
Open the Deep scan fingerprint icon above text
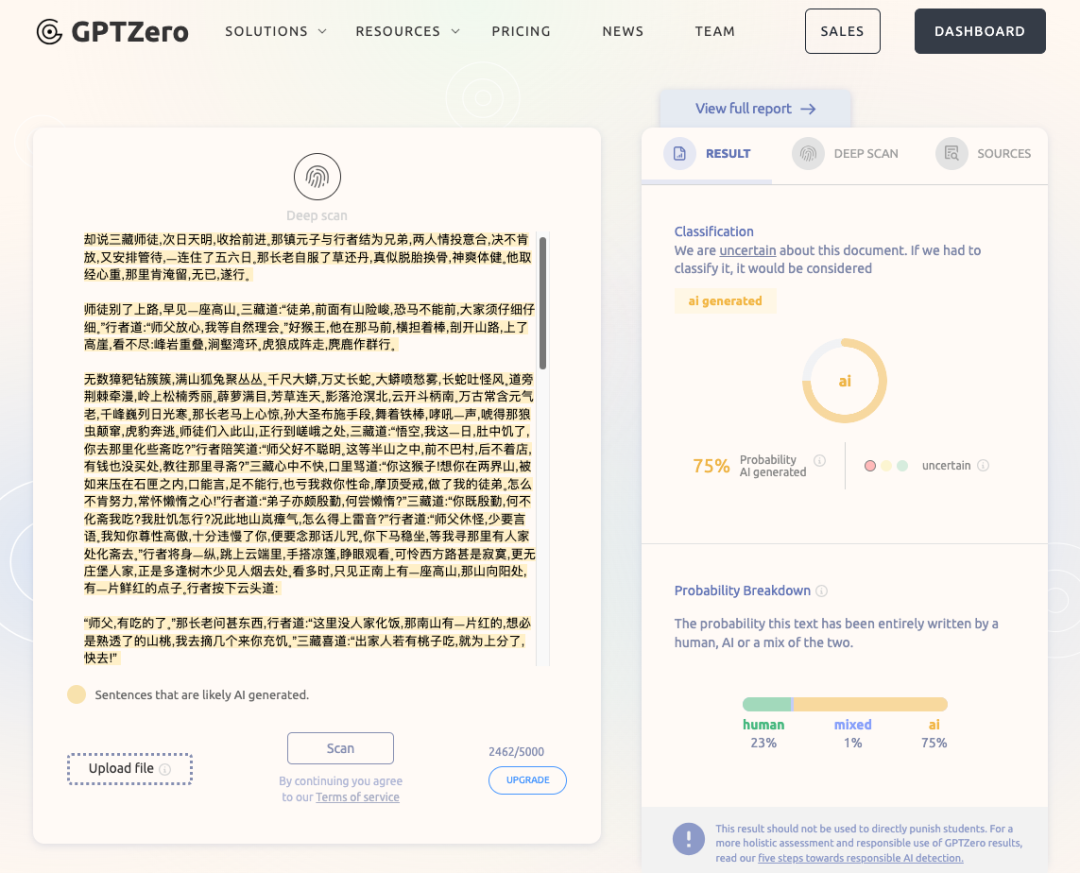click(317, 177)
